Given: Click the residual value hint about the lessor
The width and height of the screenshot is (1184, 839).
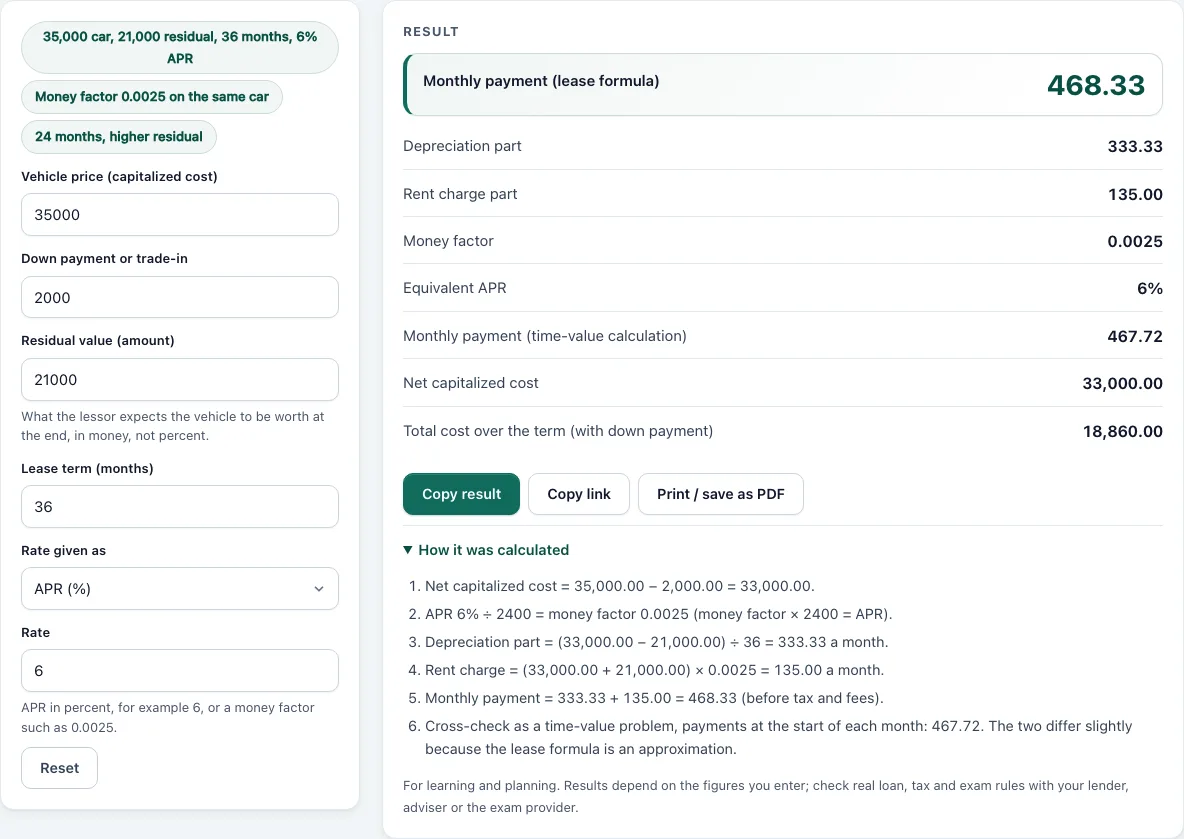Looking at the screenshot, I should (173, 426).
